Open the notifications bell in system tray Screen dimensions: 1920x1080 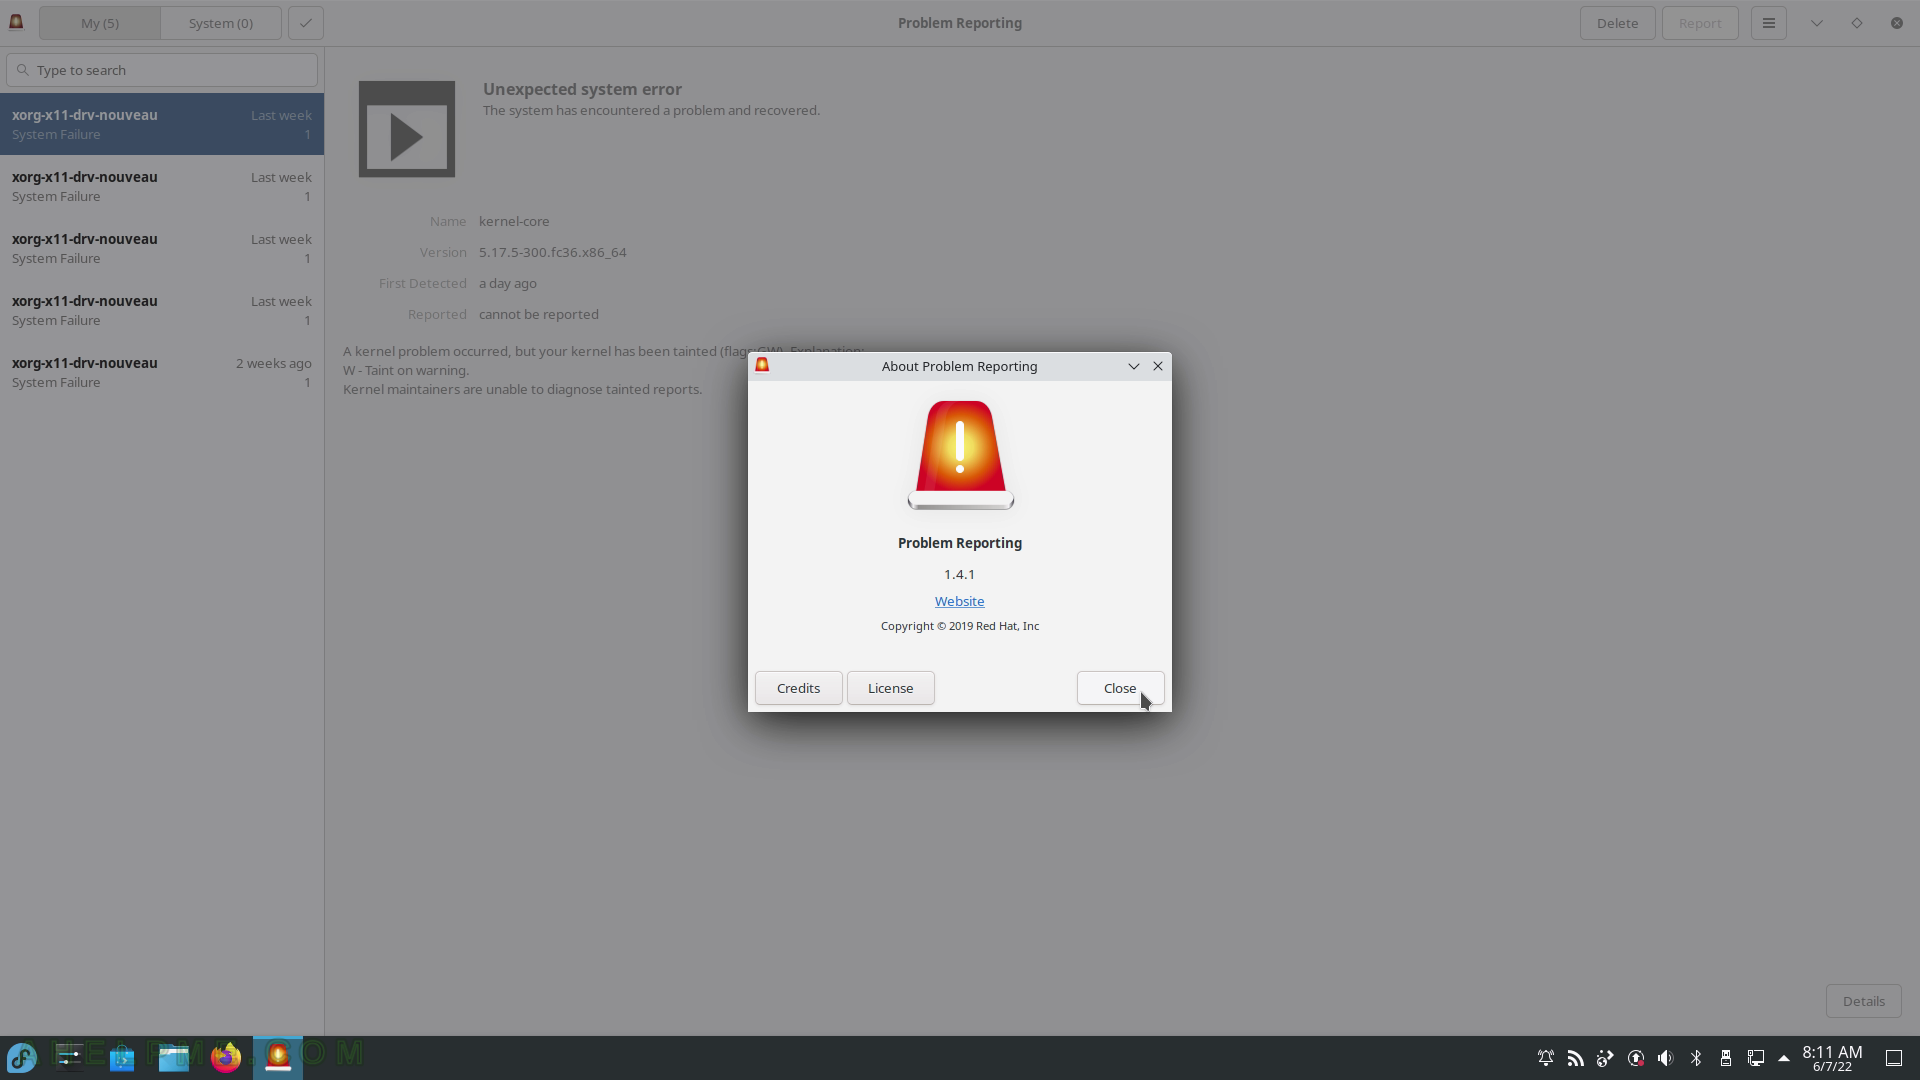pyautogui.click(x=1546, y=1058)
